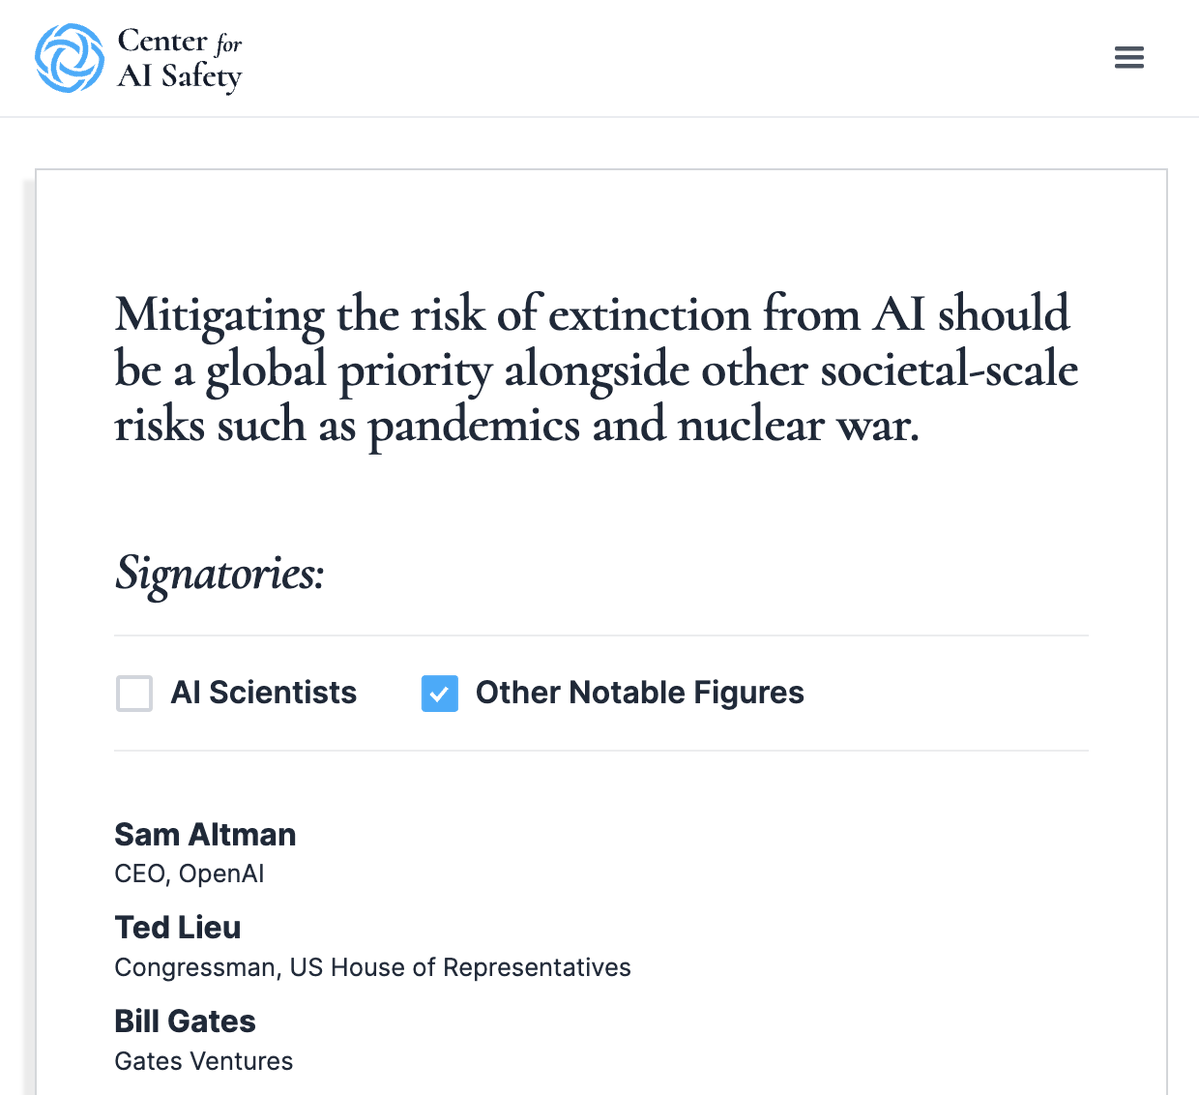Click the "CEO, OpenAI" subtitle

[189, 874]
